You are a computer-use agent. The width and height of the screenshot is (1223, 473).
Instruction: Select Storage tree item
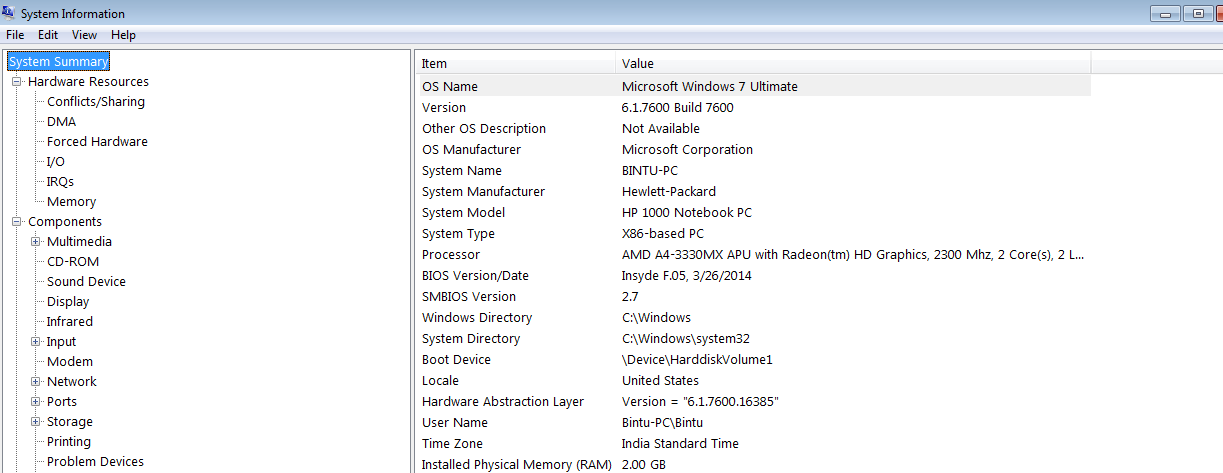click(70, 422)
